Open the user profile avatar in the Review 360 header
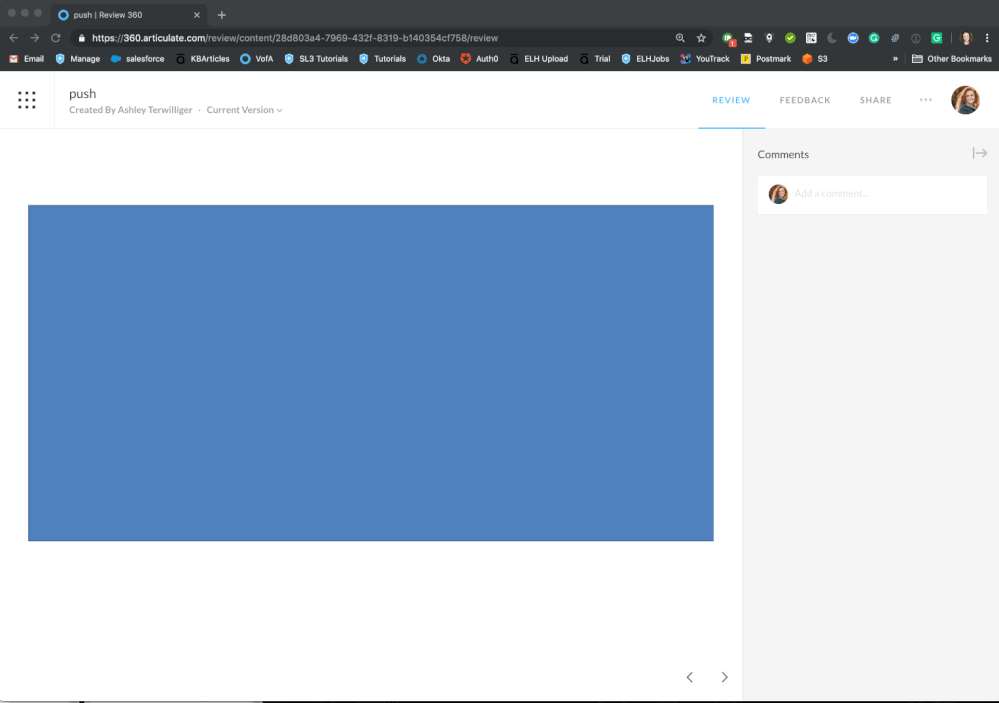 coord(965,100)
